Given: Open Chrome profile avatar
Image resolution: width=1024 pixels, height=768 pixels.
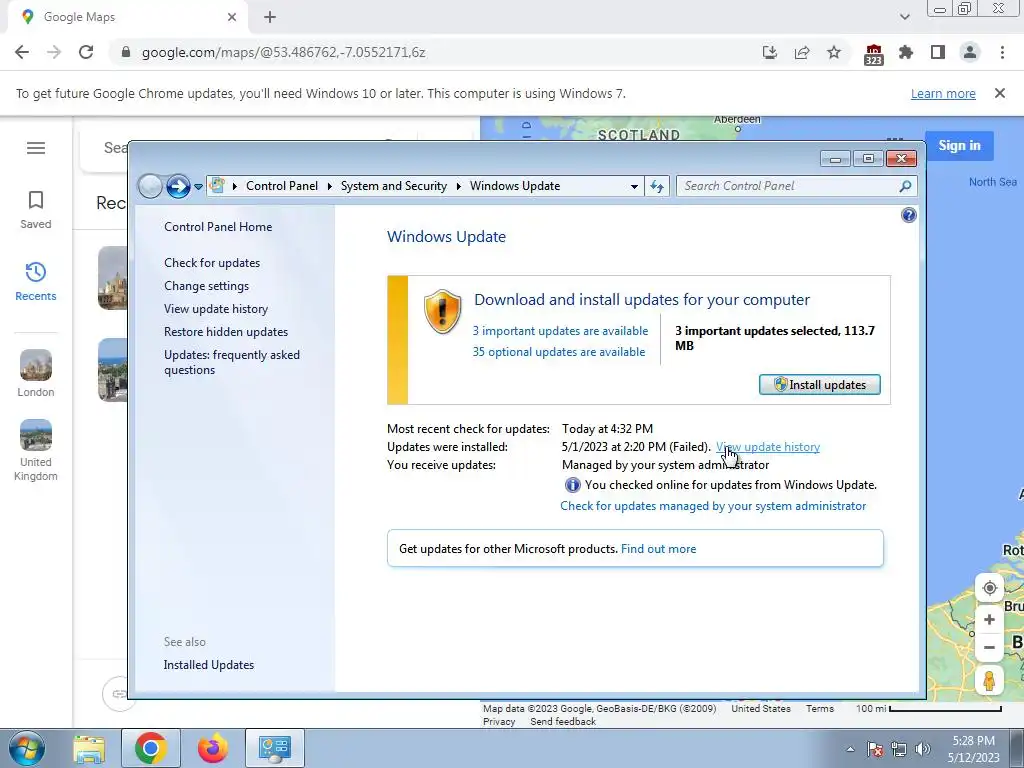Looking at the screenshot, I should tap(970, 52).
